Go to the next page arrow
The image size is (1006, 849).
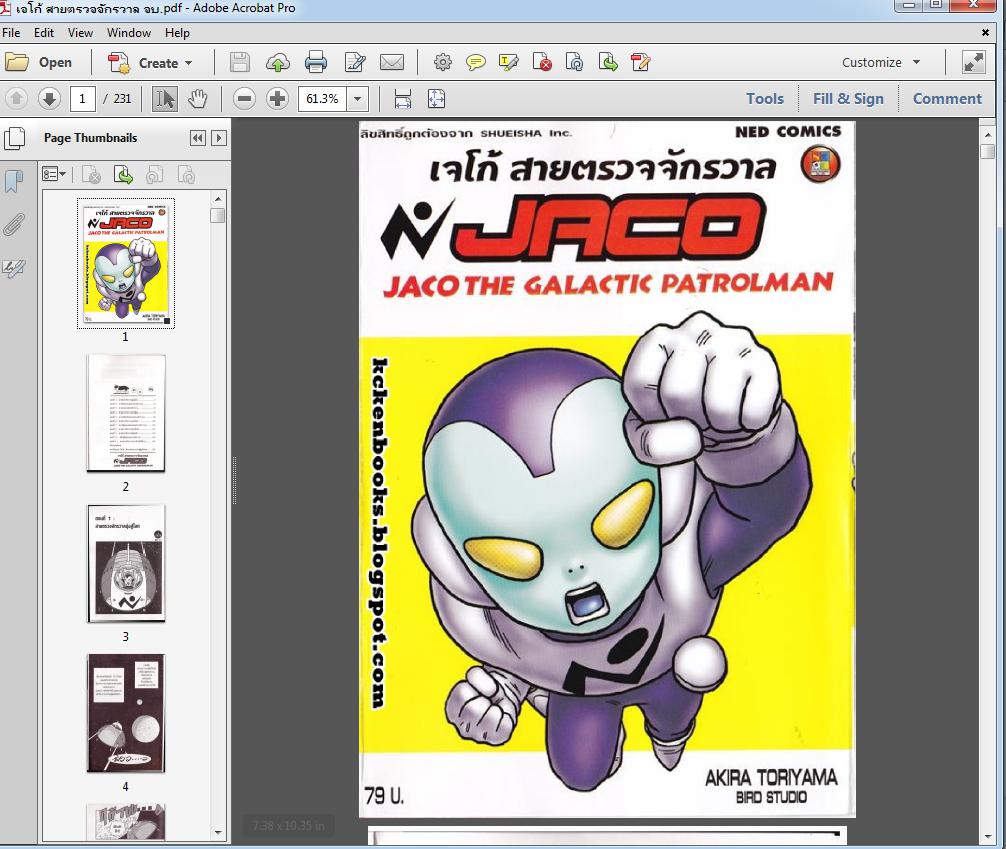49,99
